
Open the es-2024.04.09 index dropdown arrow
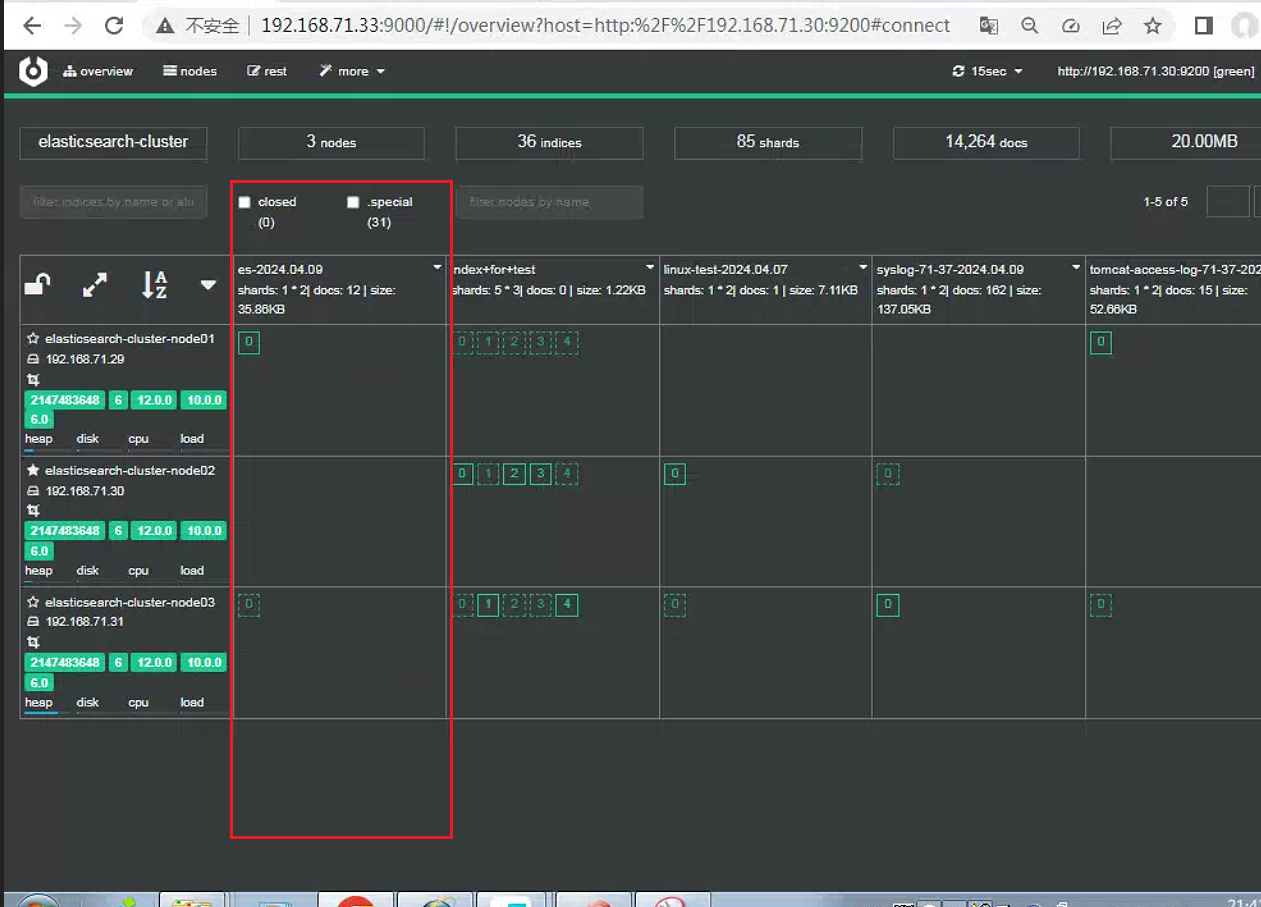pos(437,268)
